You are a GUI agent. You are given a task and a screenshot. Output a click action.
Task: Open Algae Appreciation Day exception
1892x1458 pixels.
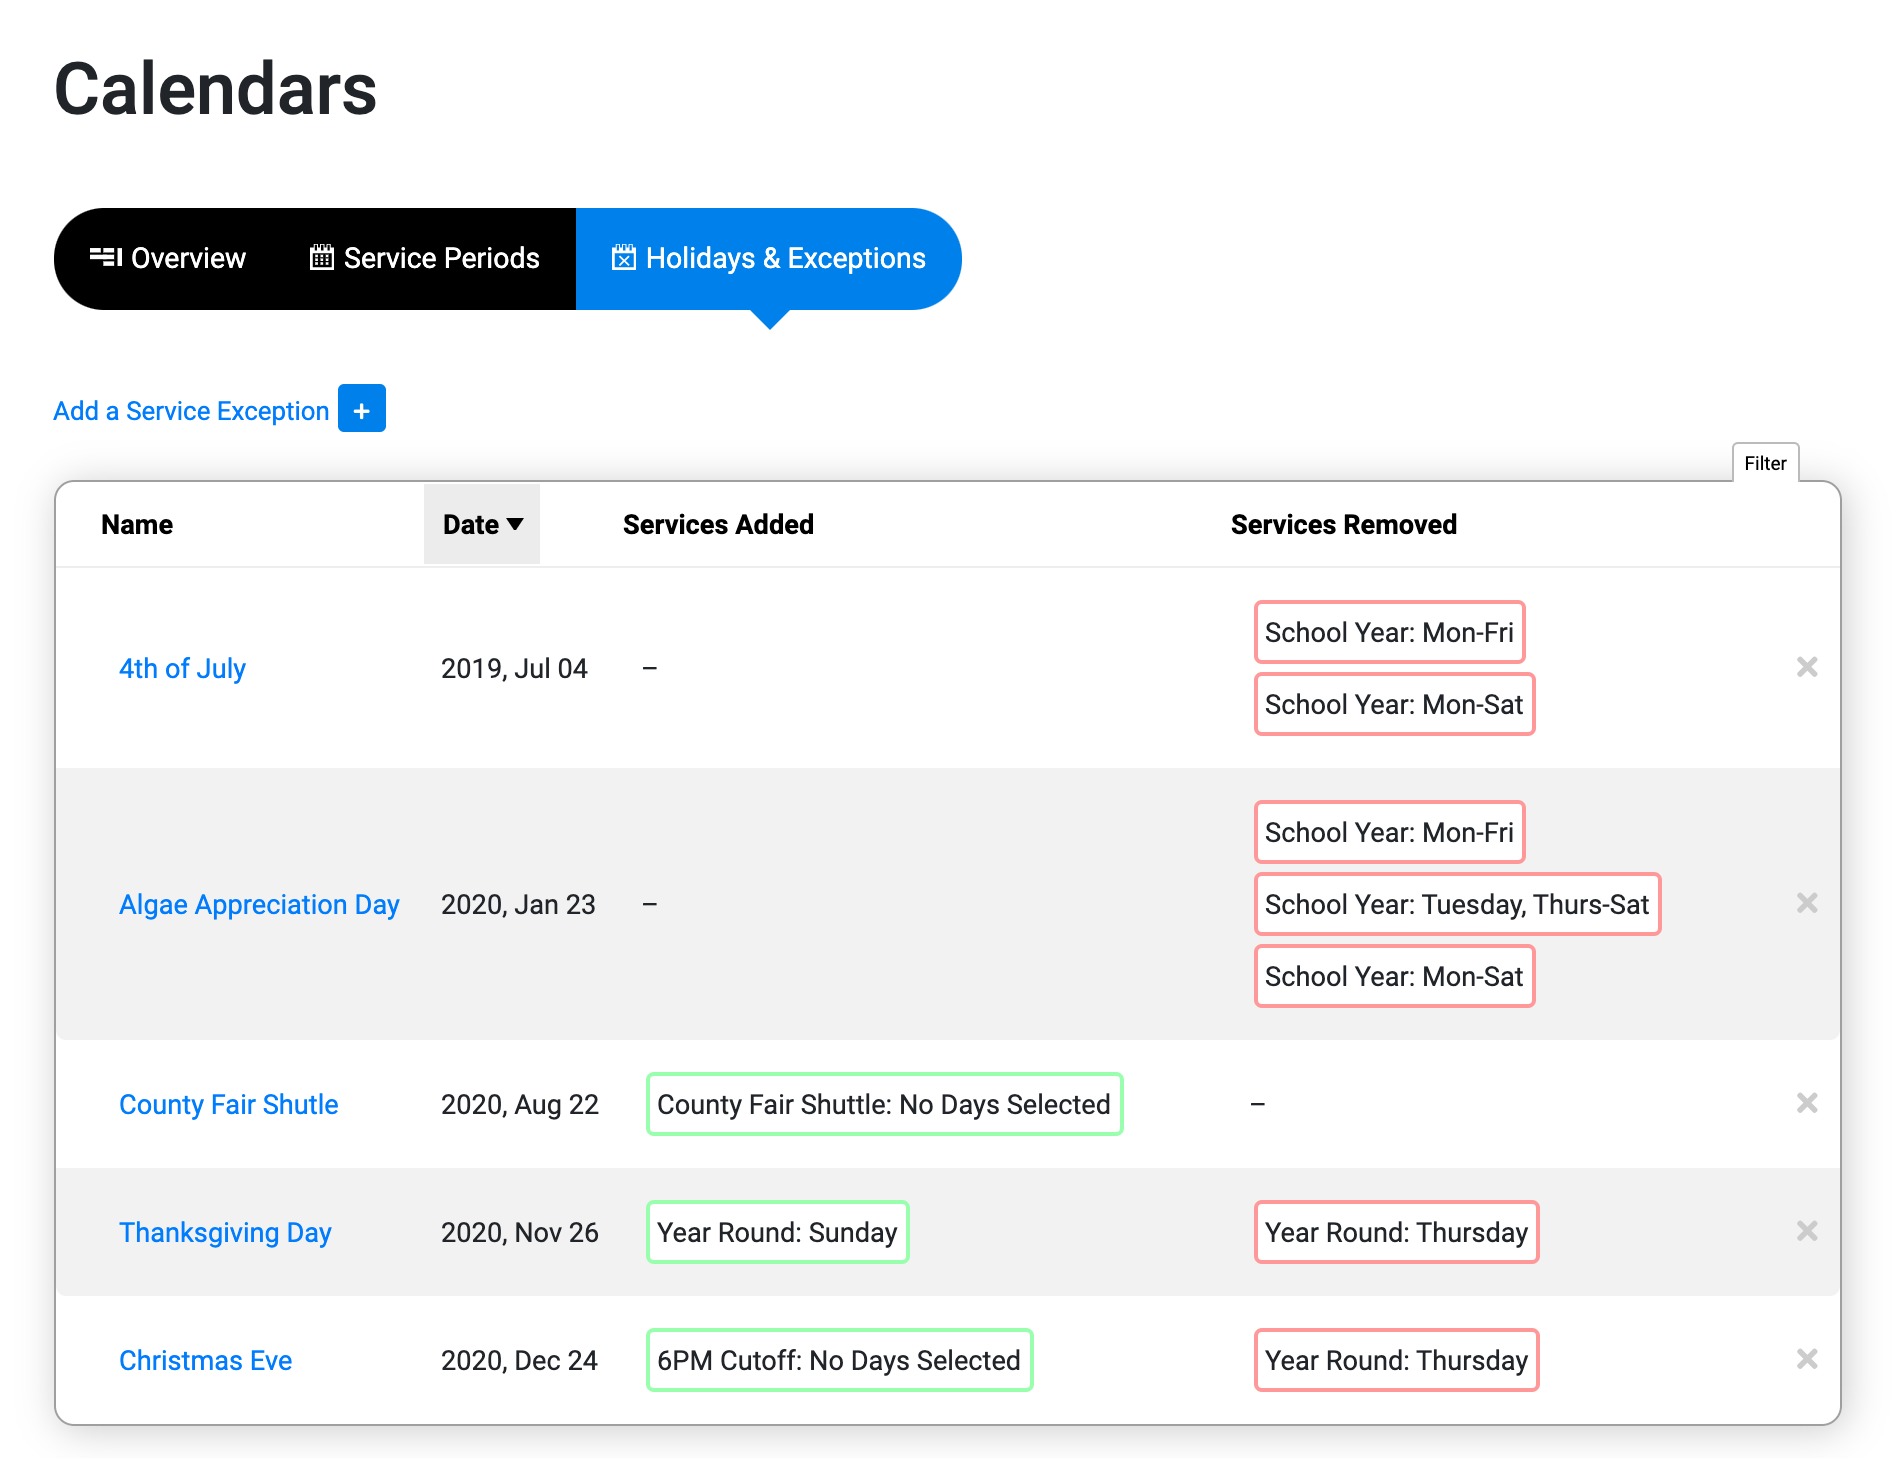[259, 904]
